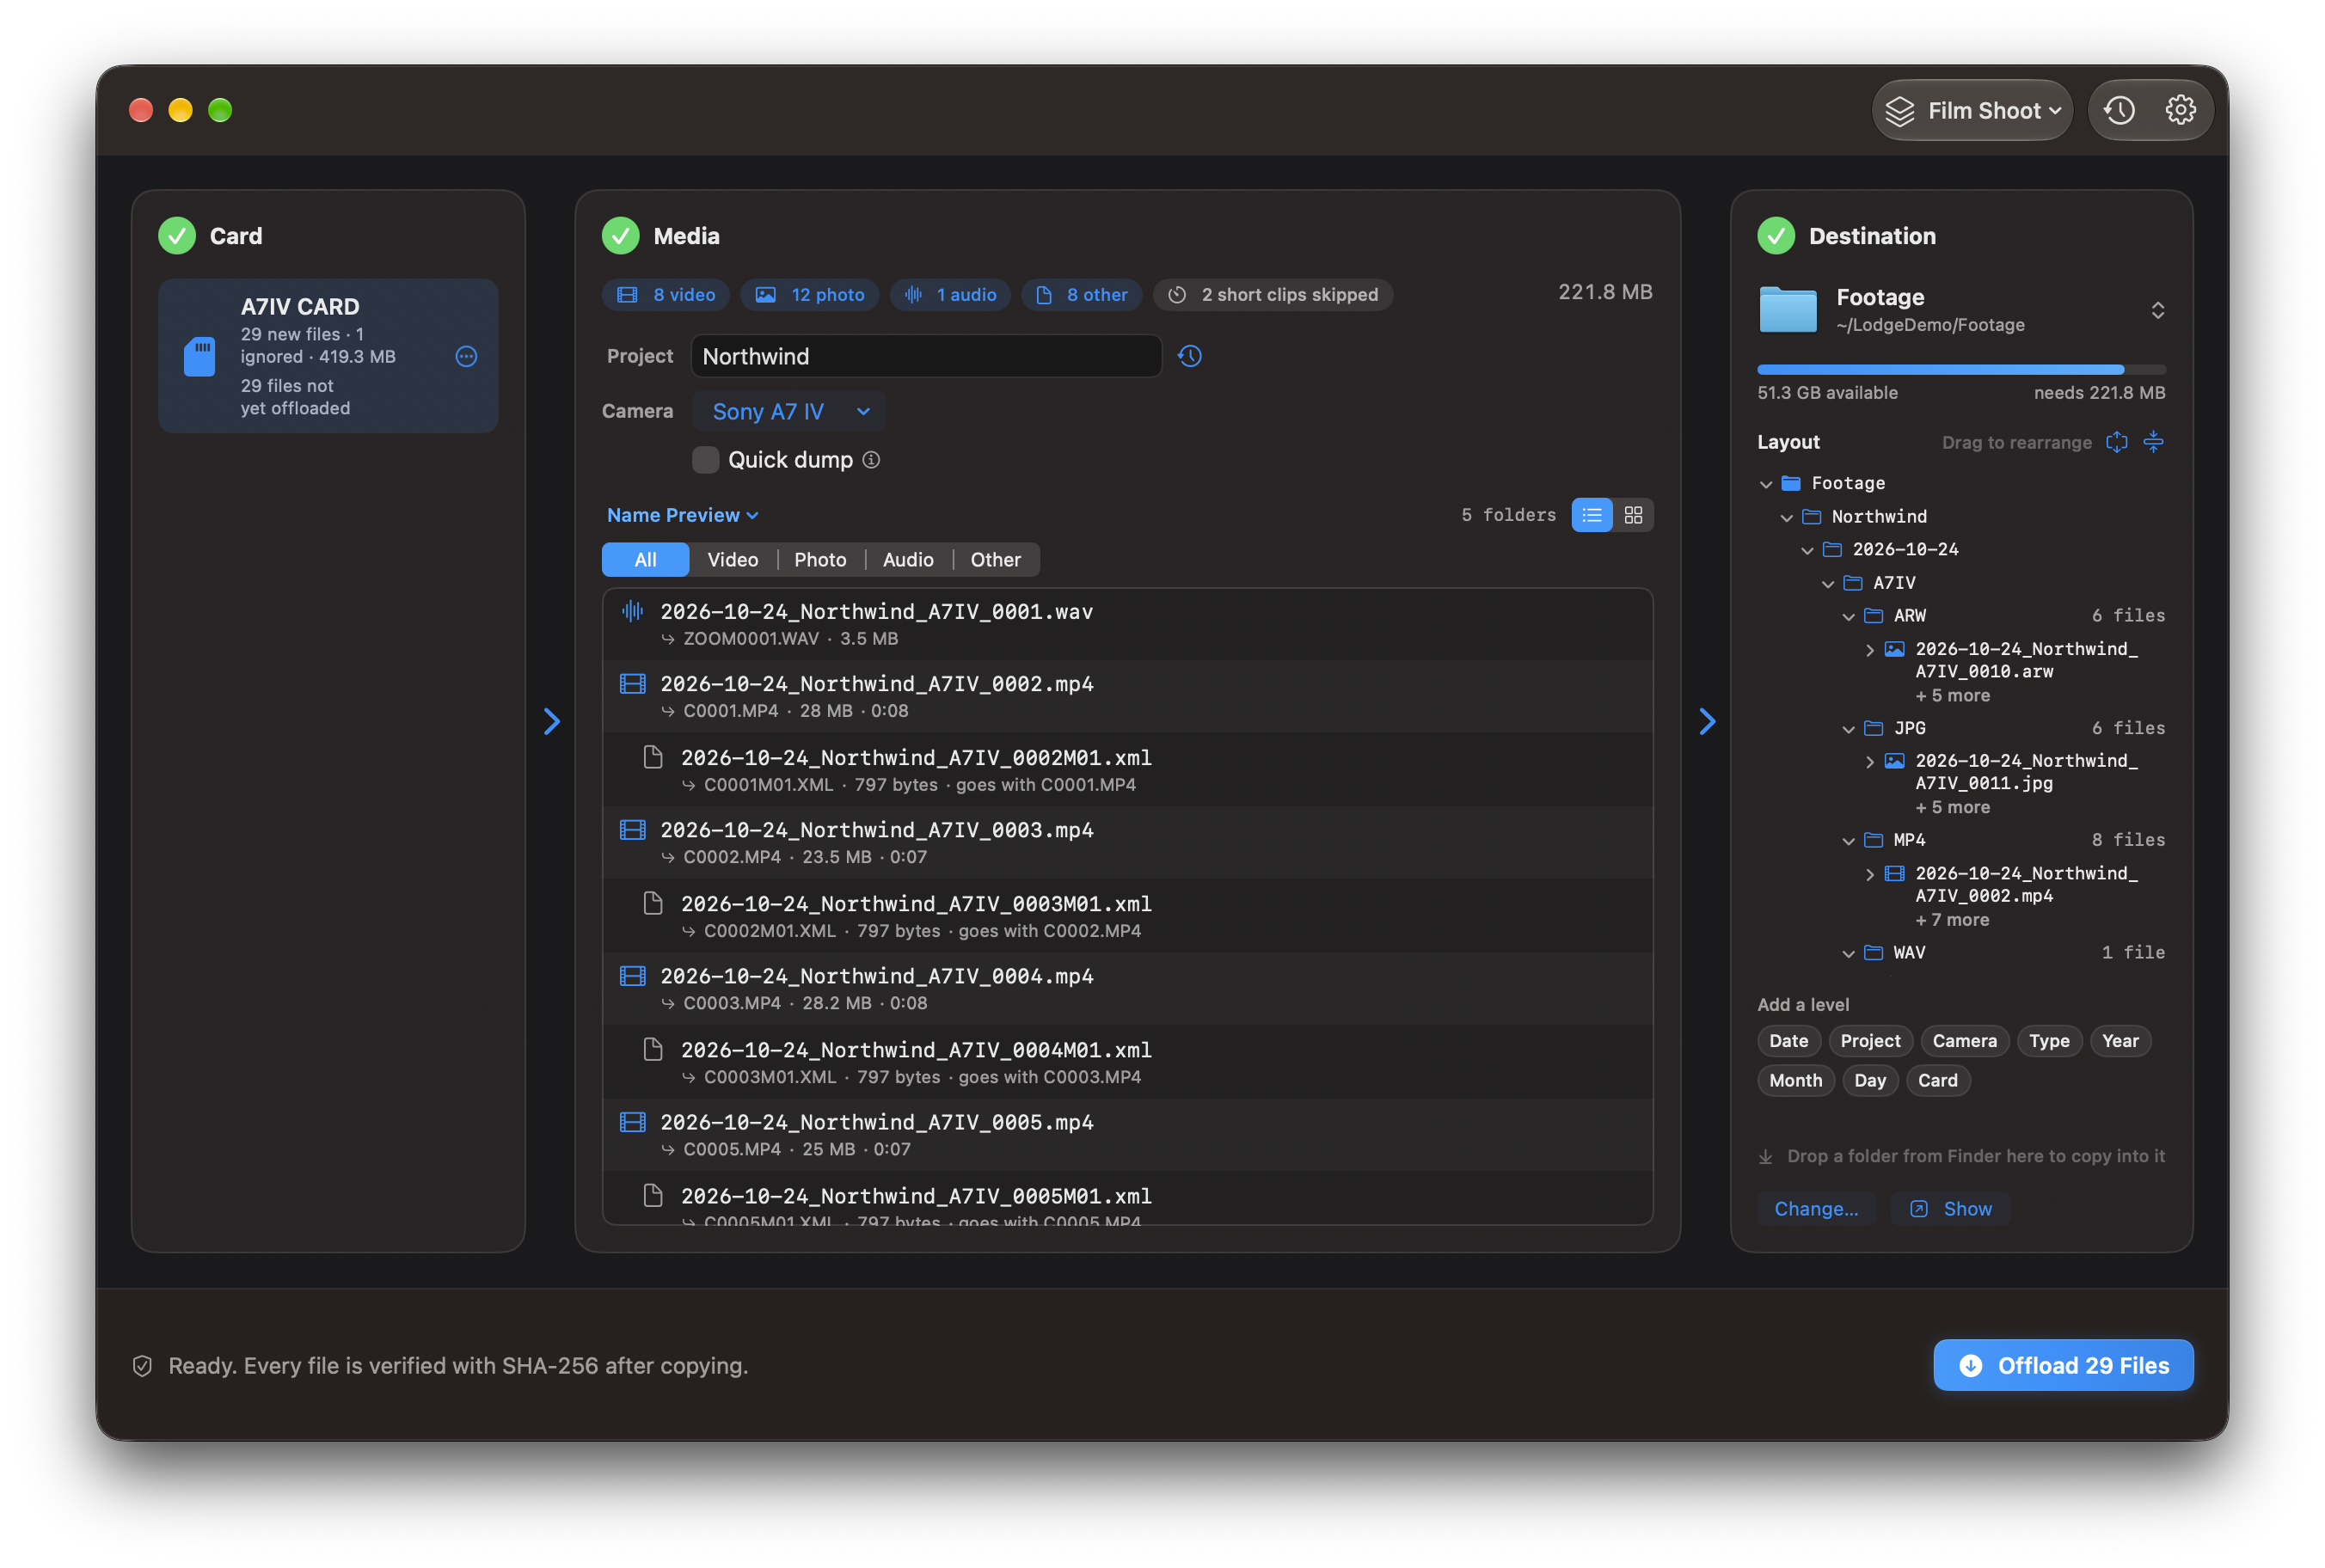Open the A7IV CARD options ellipsis
Image resolution: width=2325 pixels, height=1568 pixels.
point(466,356)
